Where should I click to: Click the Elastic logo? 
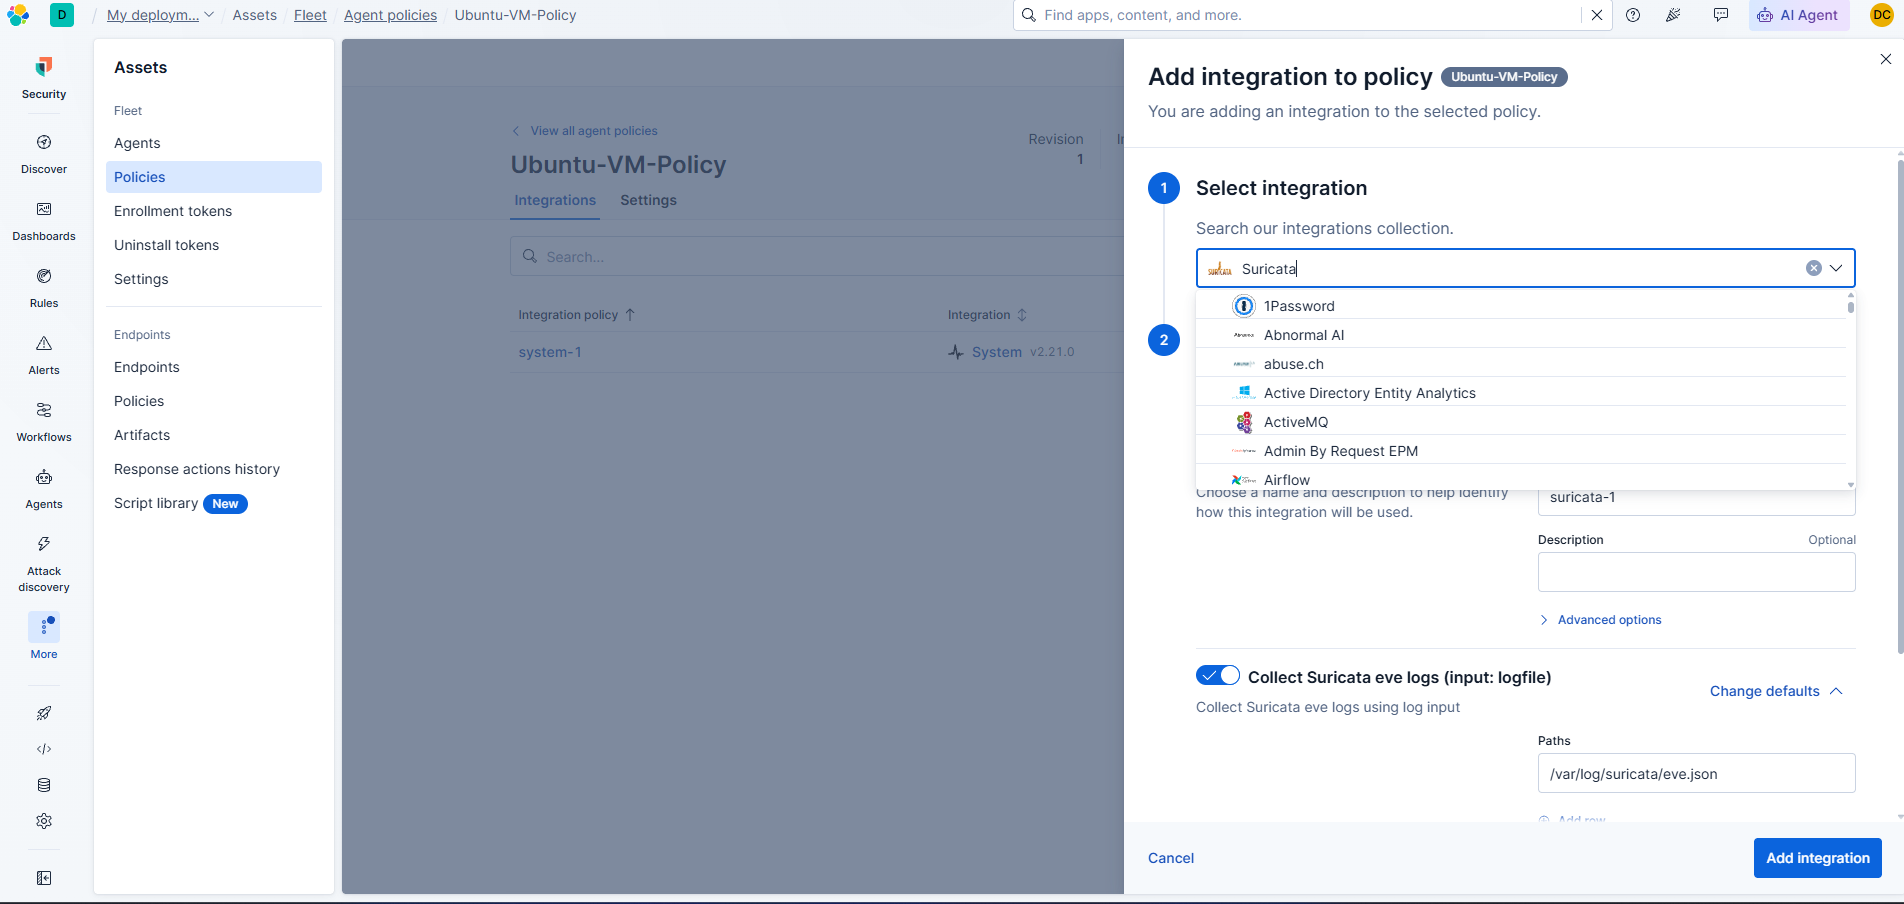click(x=18, y=15)
